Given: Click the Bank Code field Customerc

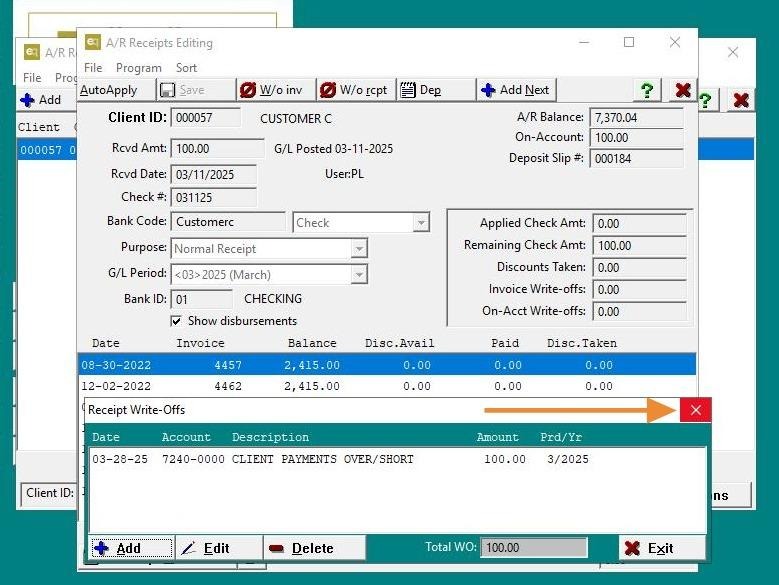Looking at the screenshot, I should point(228,221).
